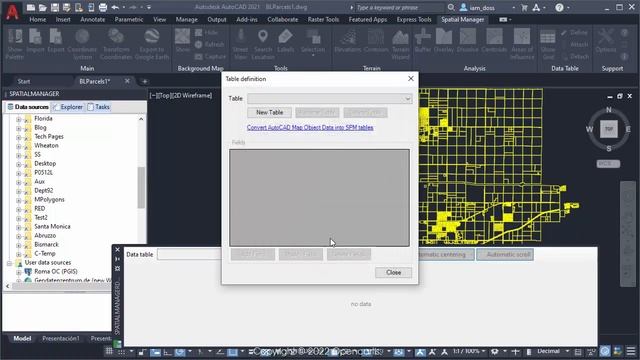Click the Capture background map button
The height and width of the screenshot is (360, 640).
pyautogui.click(x=210, y=57)
